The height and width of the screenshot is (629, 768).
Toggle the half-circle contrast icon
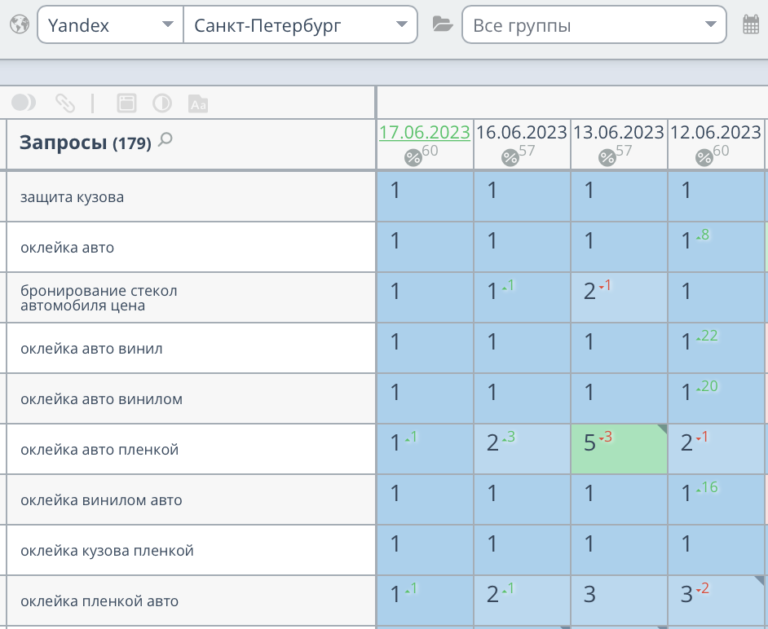click(162, 102)
